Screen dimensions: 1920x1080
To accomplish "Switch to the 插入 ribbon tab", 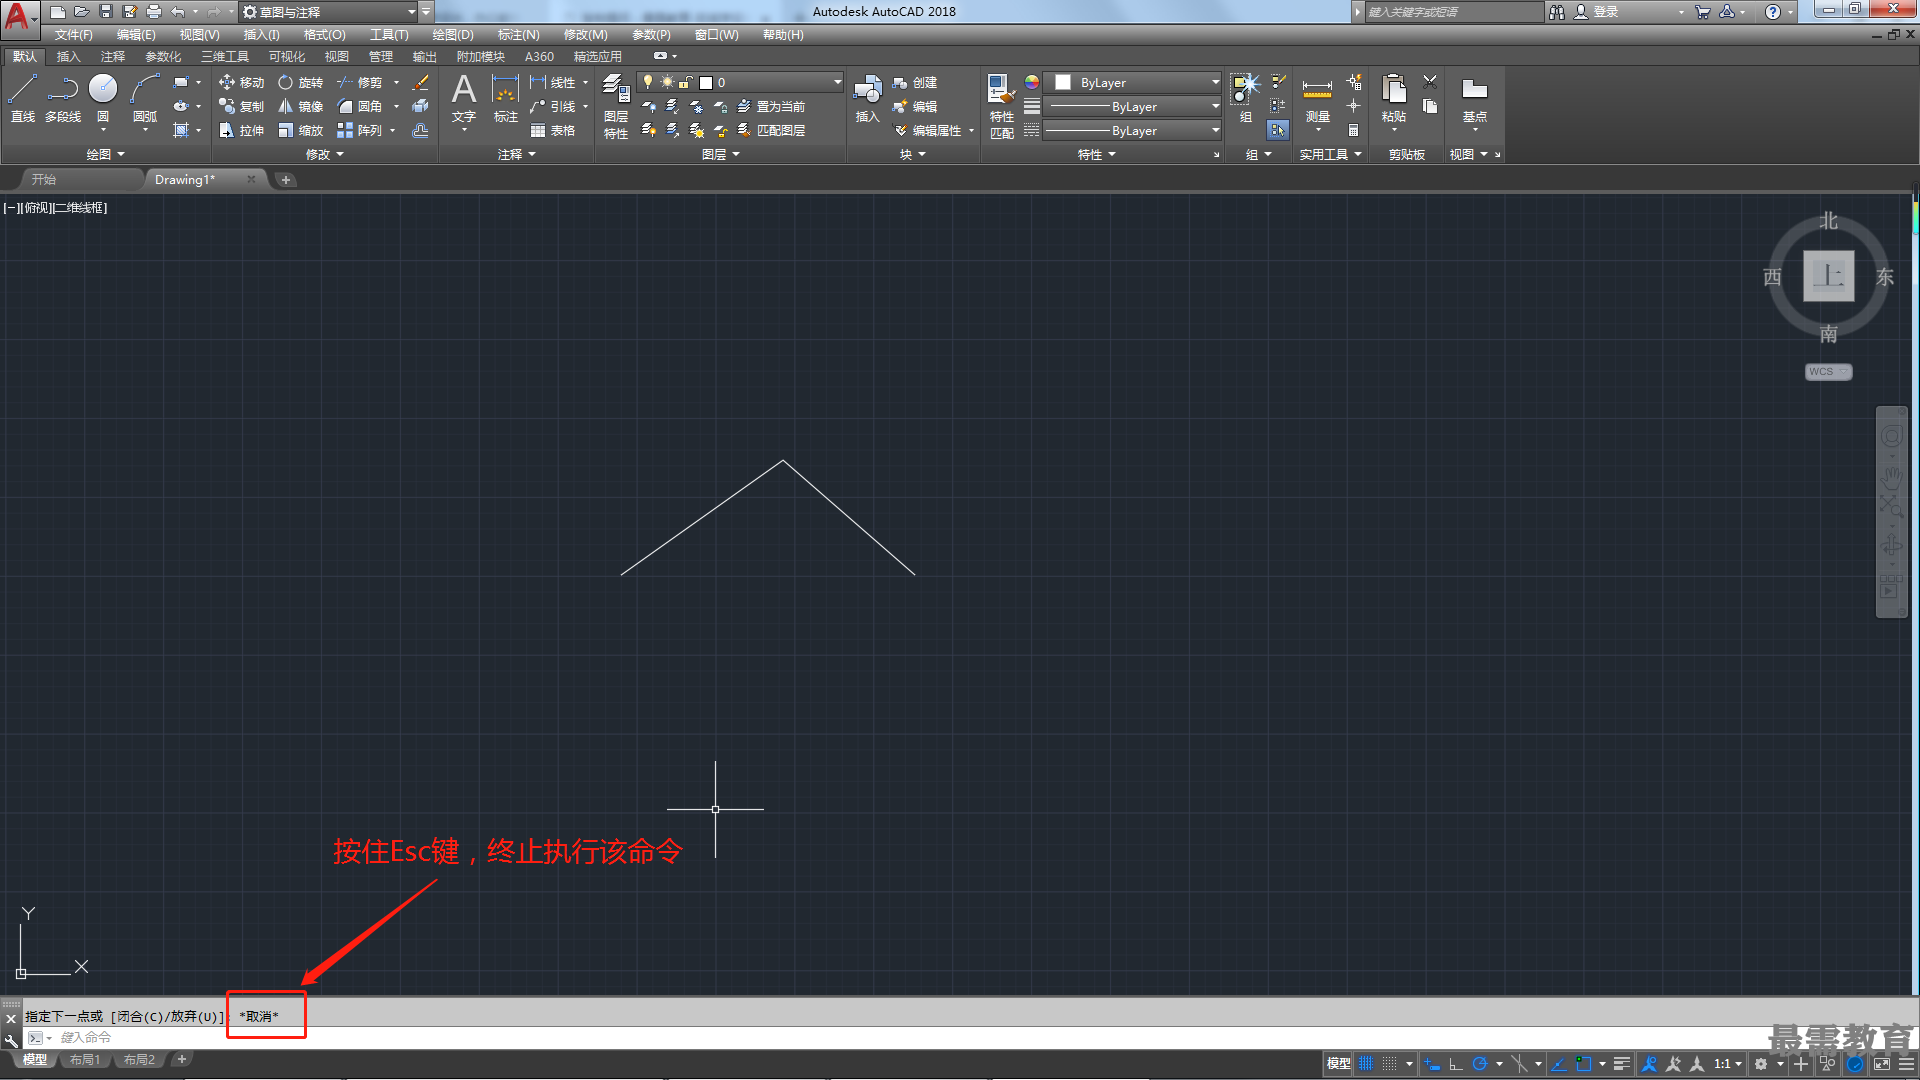I will click(x=68, y=57).
